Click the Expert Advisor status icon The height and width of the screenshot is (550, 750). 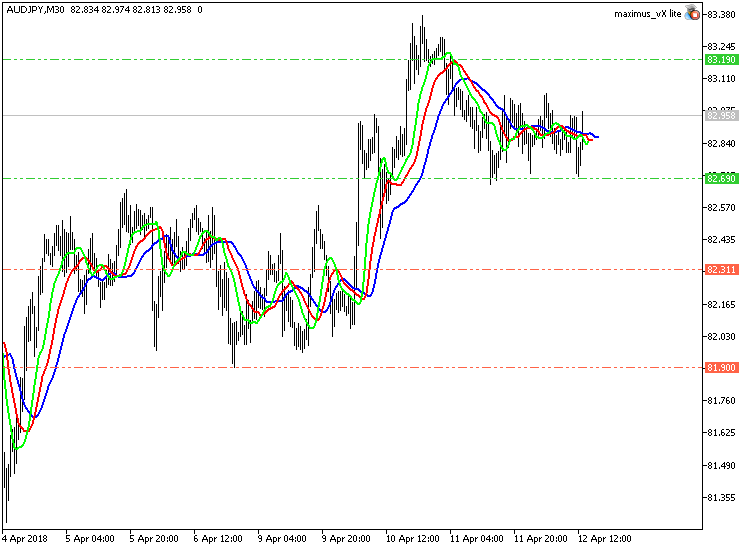pos(692,13)
